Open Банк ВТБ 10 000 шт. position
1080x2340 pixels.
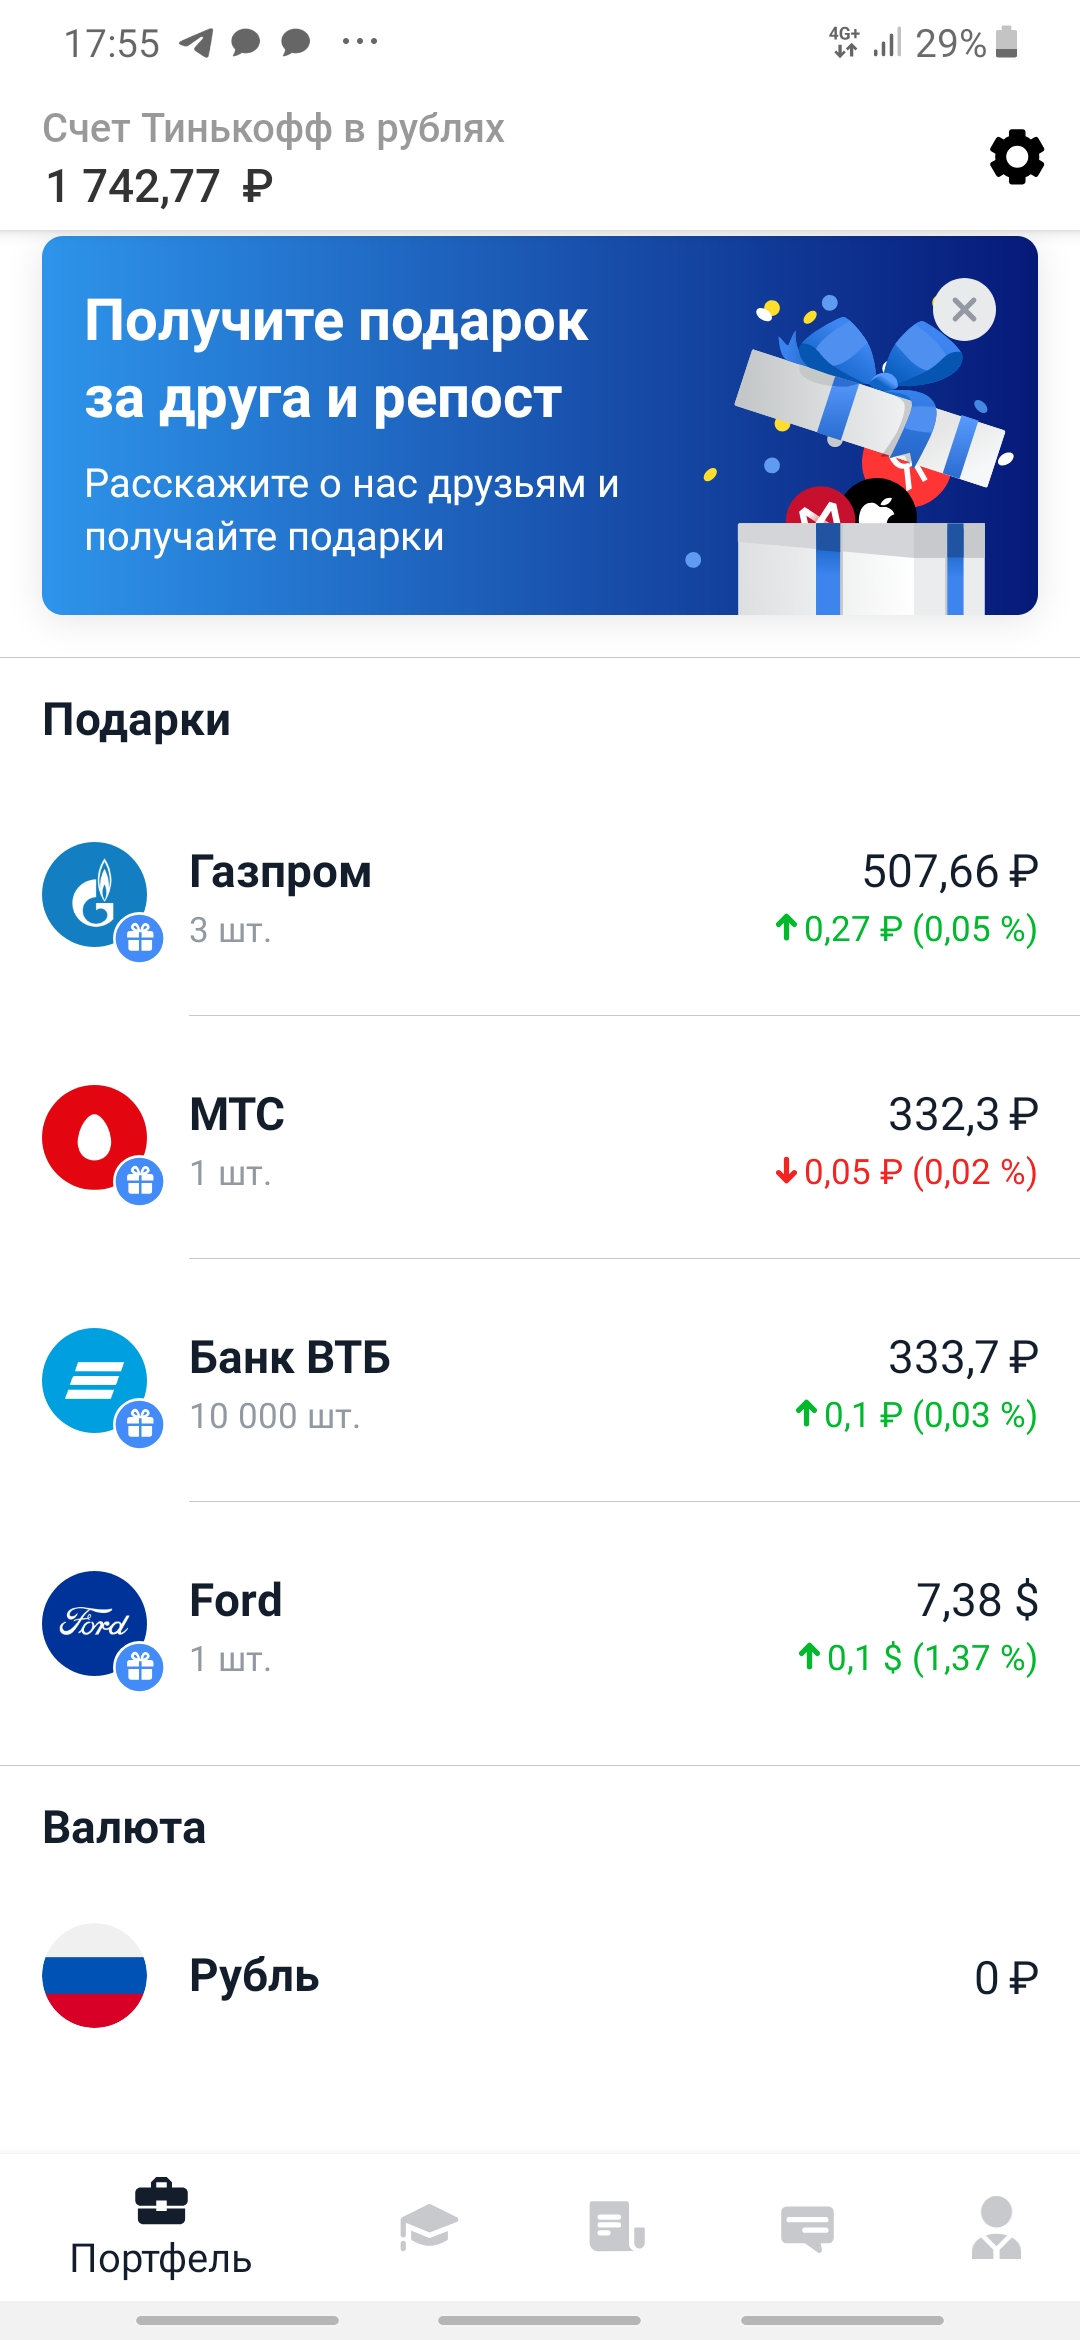[540, 1381]
